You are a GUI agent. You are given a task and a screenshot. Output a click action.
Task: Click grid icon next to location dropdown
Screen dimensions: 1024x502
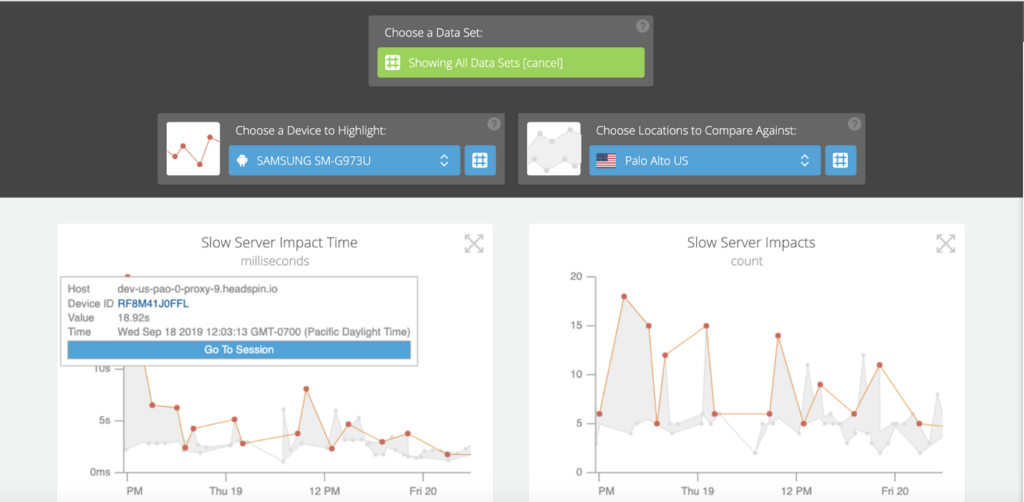click(840, 161)
